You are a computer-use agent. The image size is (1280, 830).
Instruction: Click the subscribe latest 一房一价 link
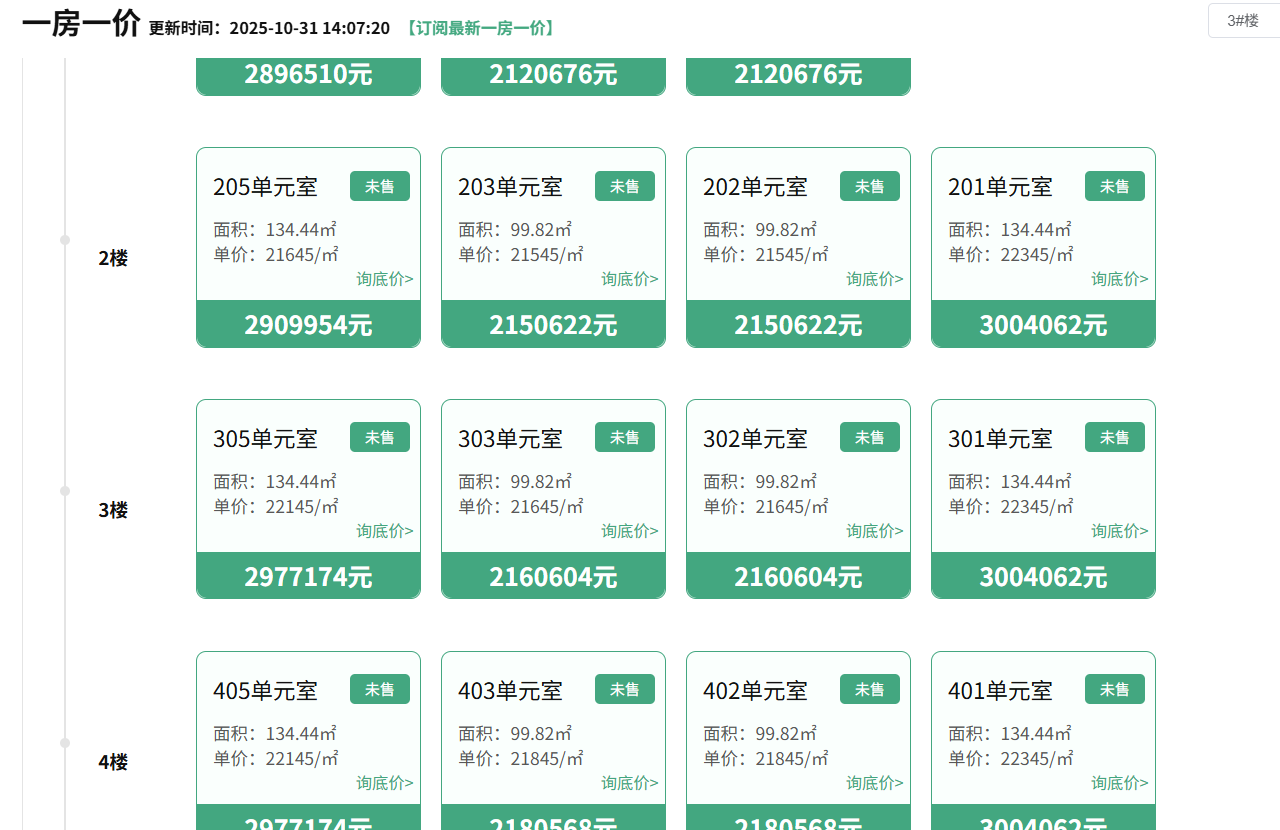[x=480, y=28]
